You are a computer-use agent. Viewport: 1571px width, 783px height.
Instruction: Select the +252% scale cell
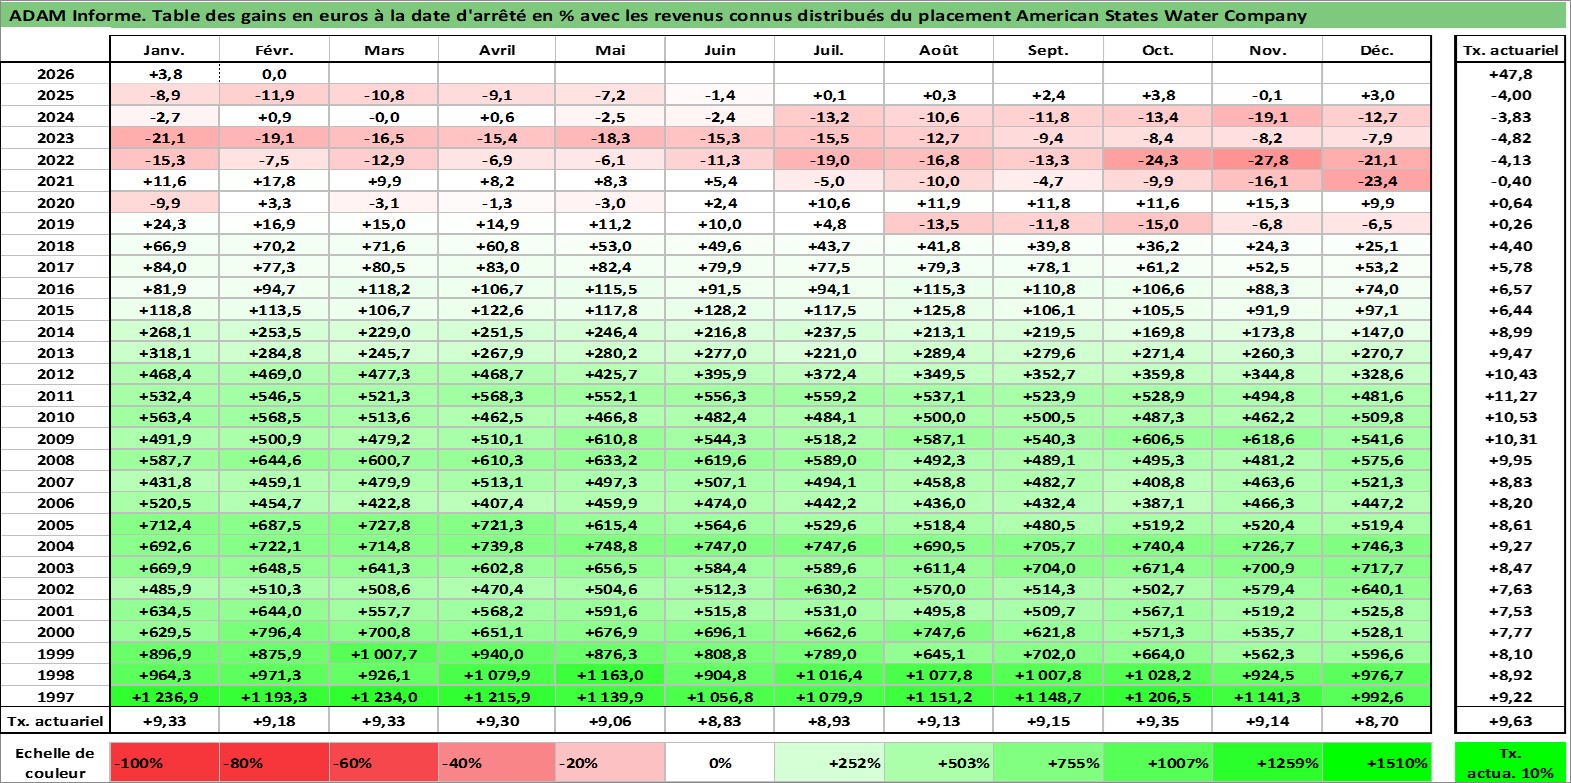pos(829,762)
